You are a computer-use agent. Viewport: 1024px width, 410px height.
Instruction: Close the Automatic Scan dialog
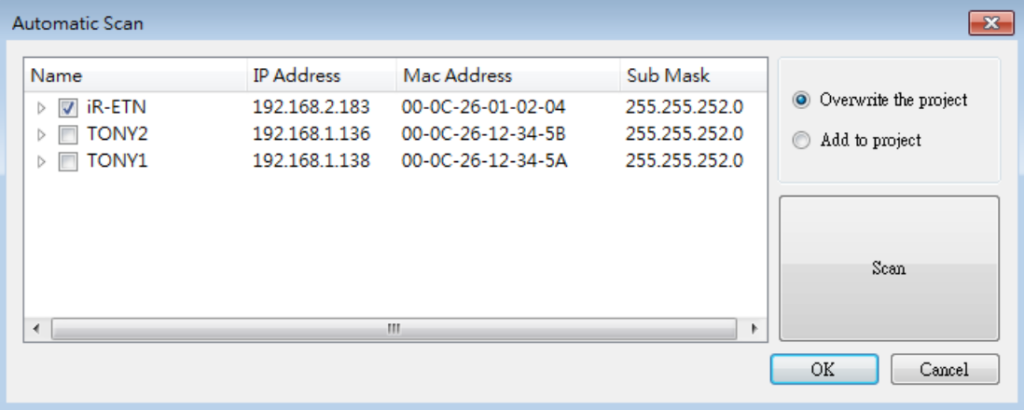pyautogui.click(x=992, y=23)
